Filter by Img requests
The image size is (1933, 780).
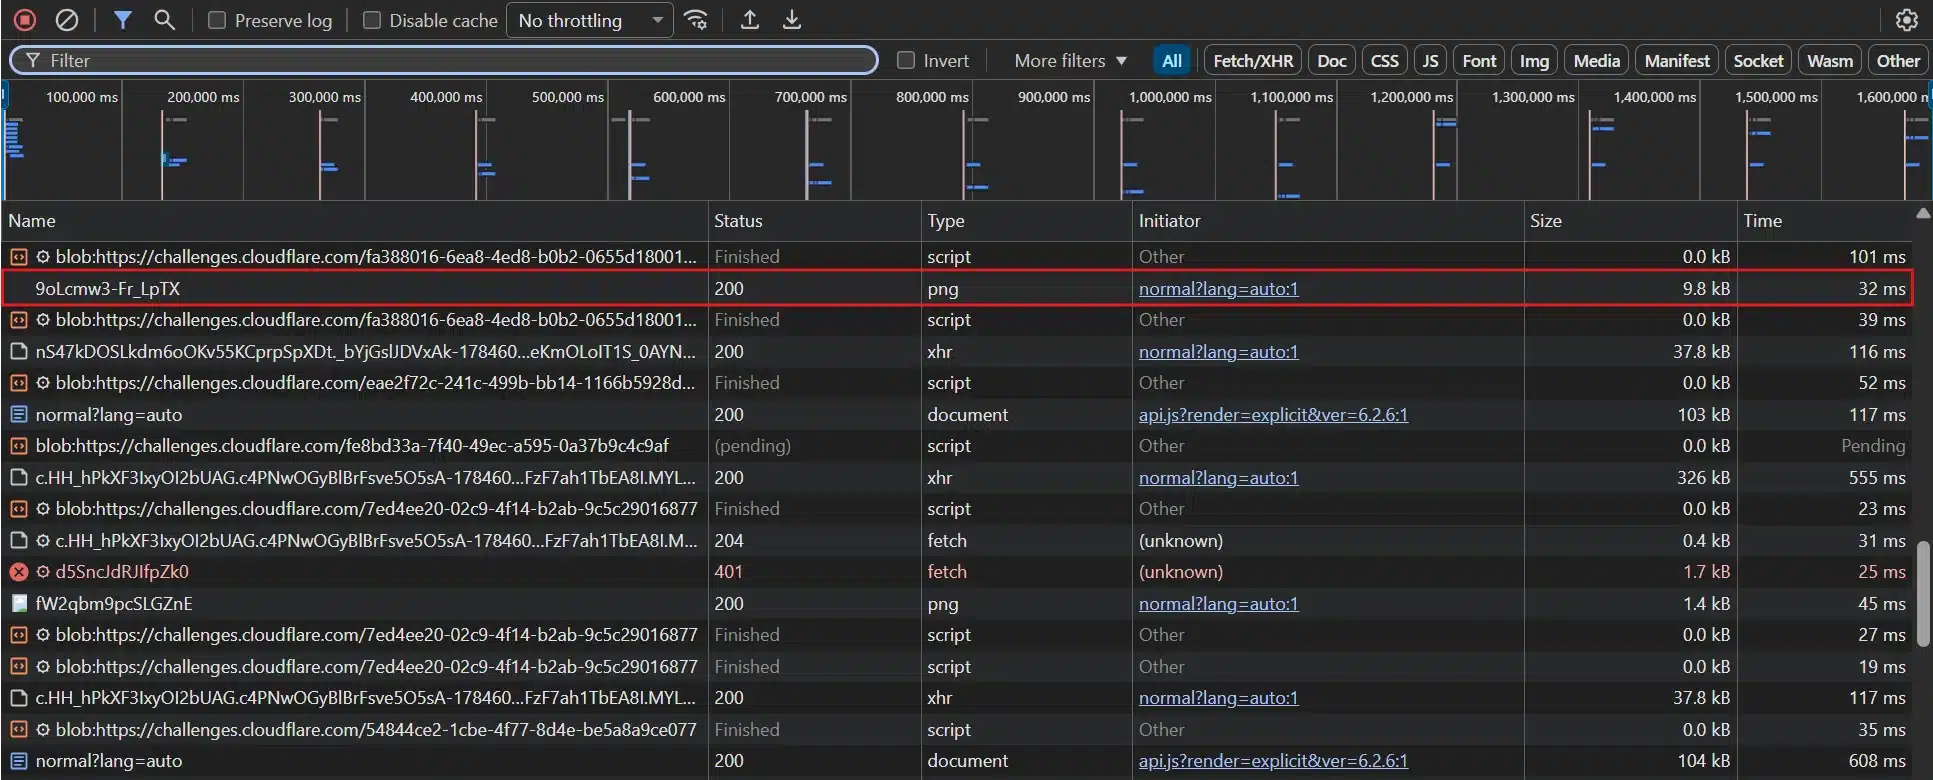click(1534, 61)
